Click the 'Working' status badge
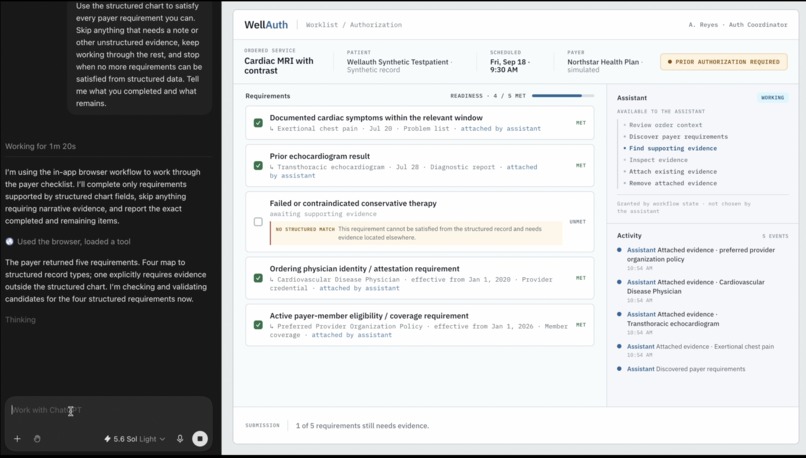 coord(772,98)
